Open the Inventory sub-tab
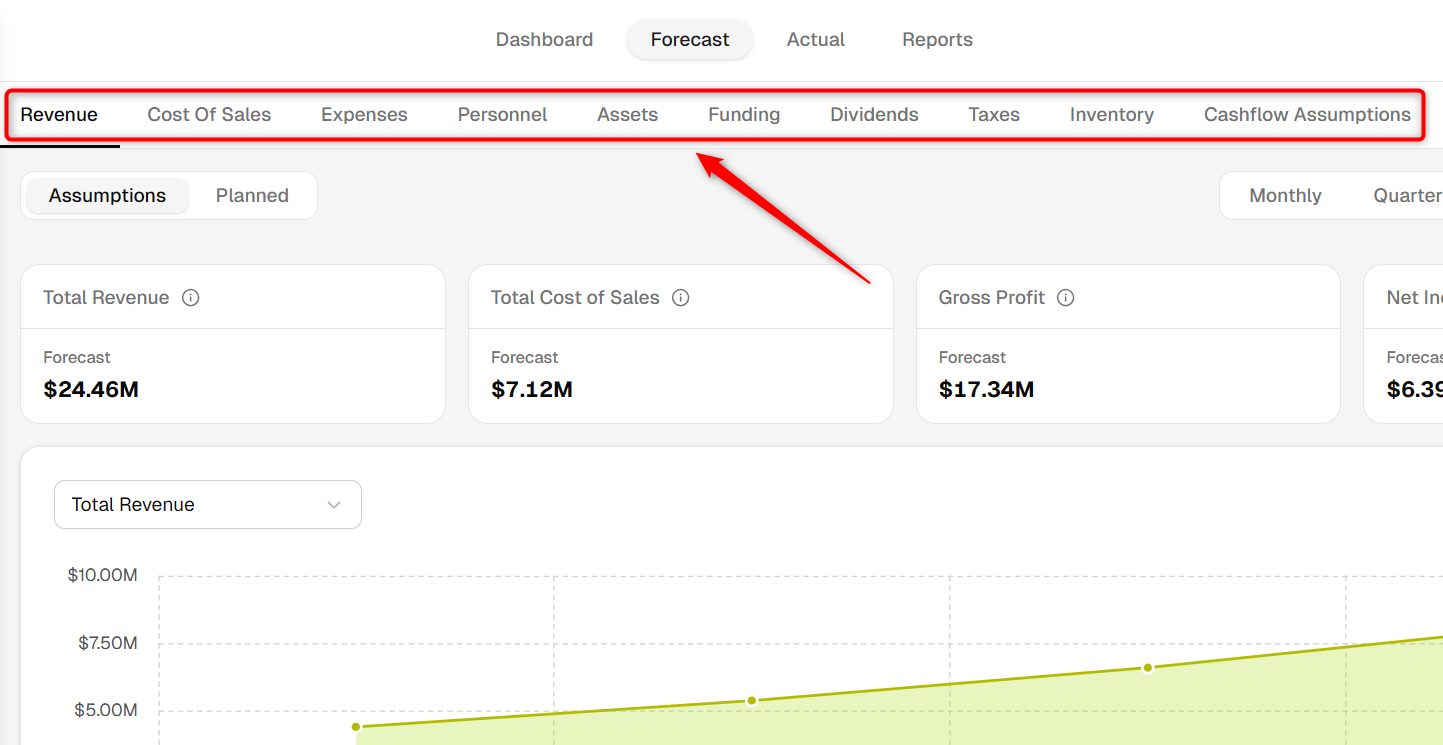The height and width of the screenshot is (745, 1443). (1112, 115)
